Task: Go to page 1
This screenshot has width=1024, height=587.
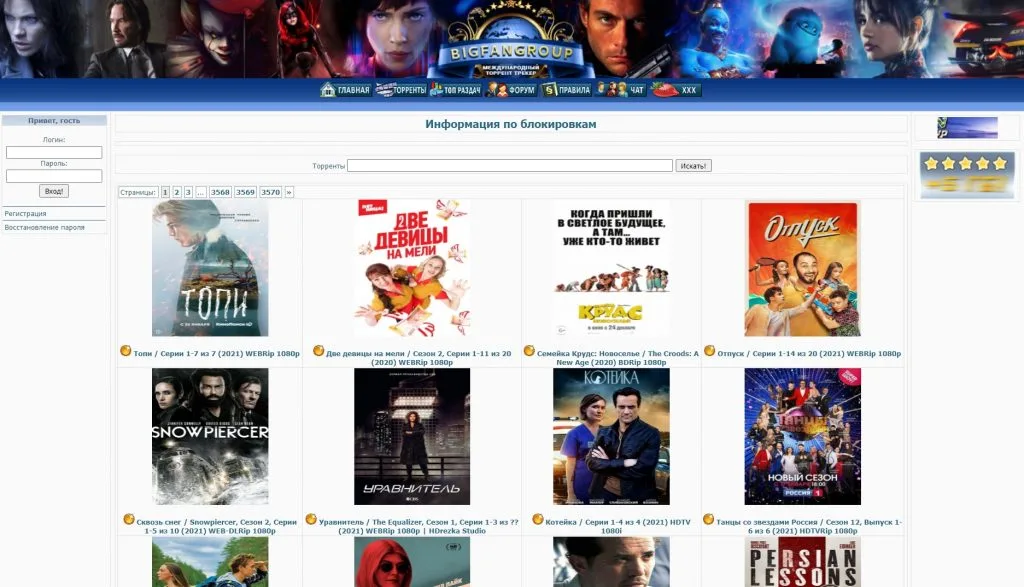Action: (x=165, y=192)
